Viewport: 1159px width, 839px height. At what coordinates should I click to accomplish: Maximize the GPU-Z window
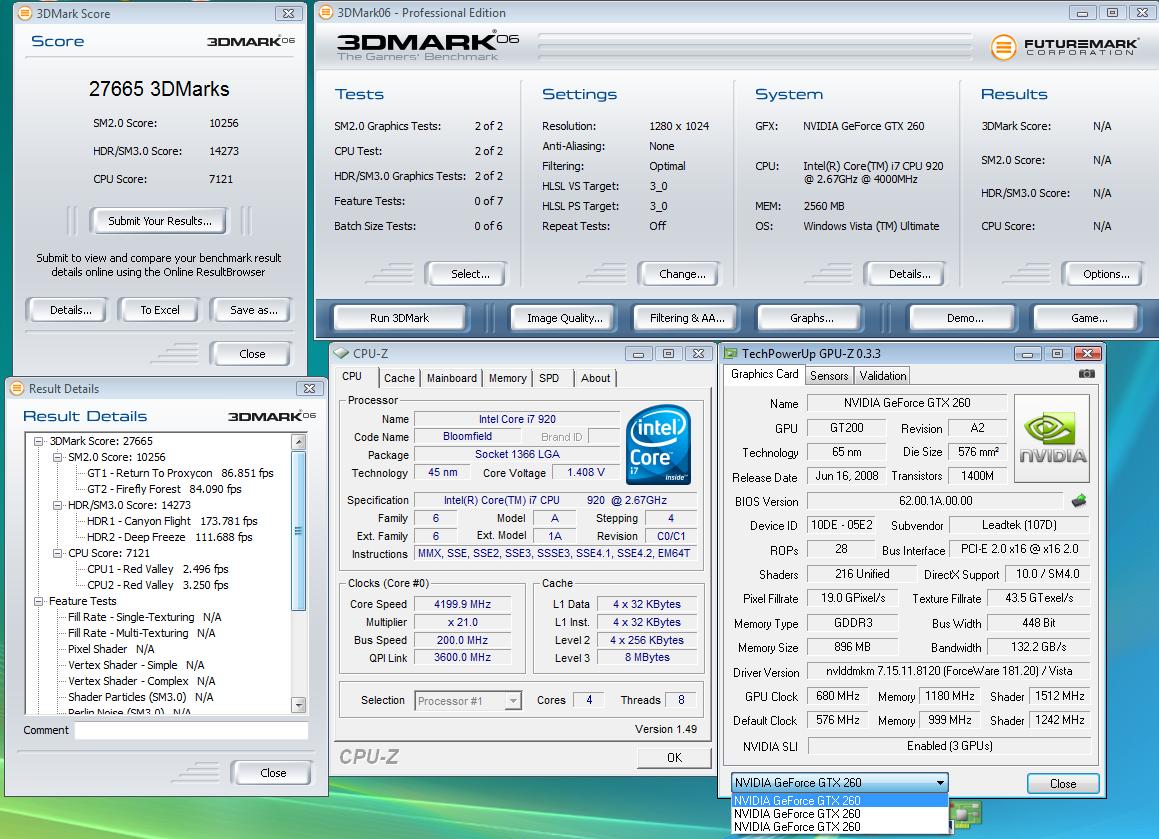point(1057,353)
